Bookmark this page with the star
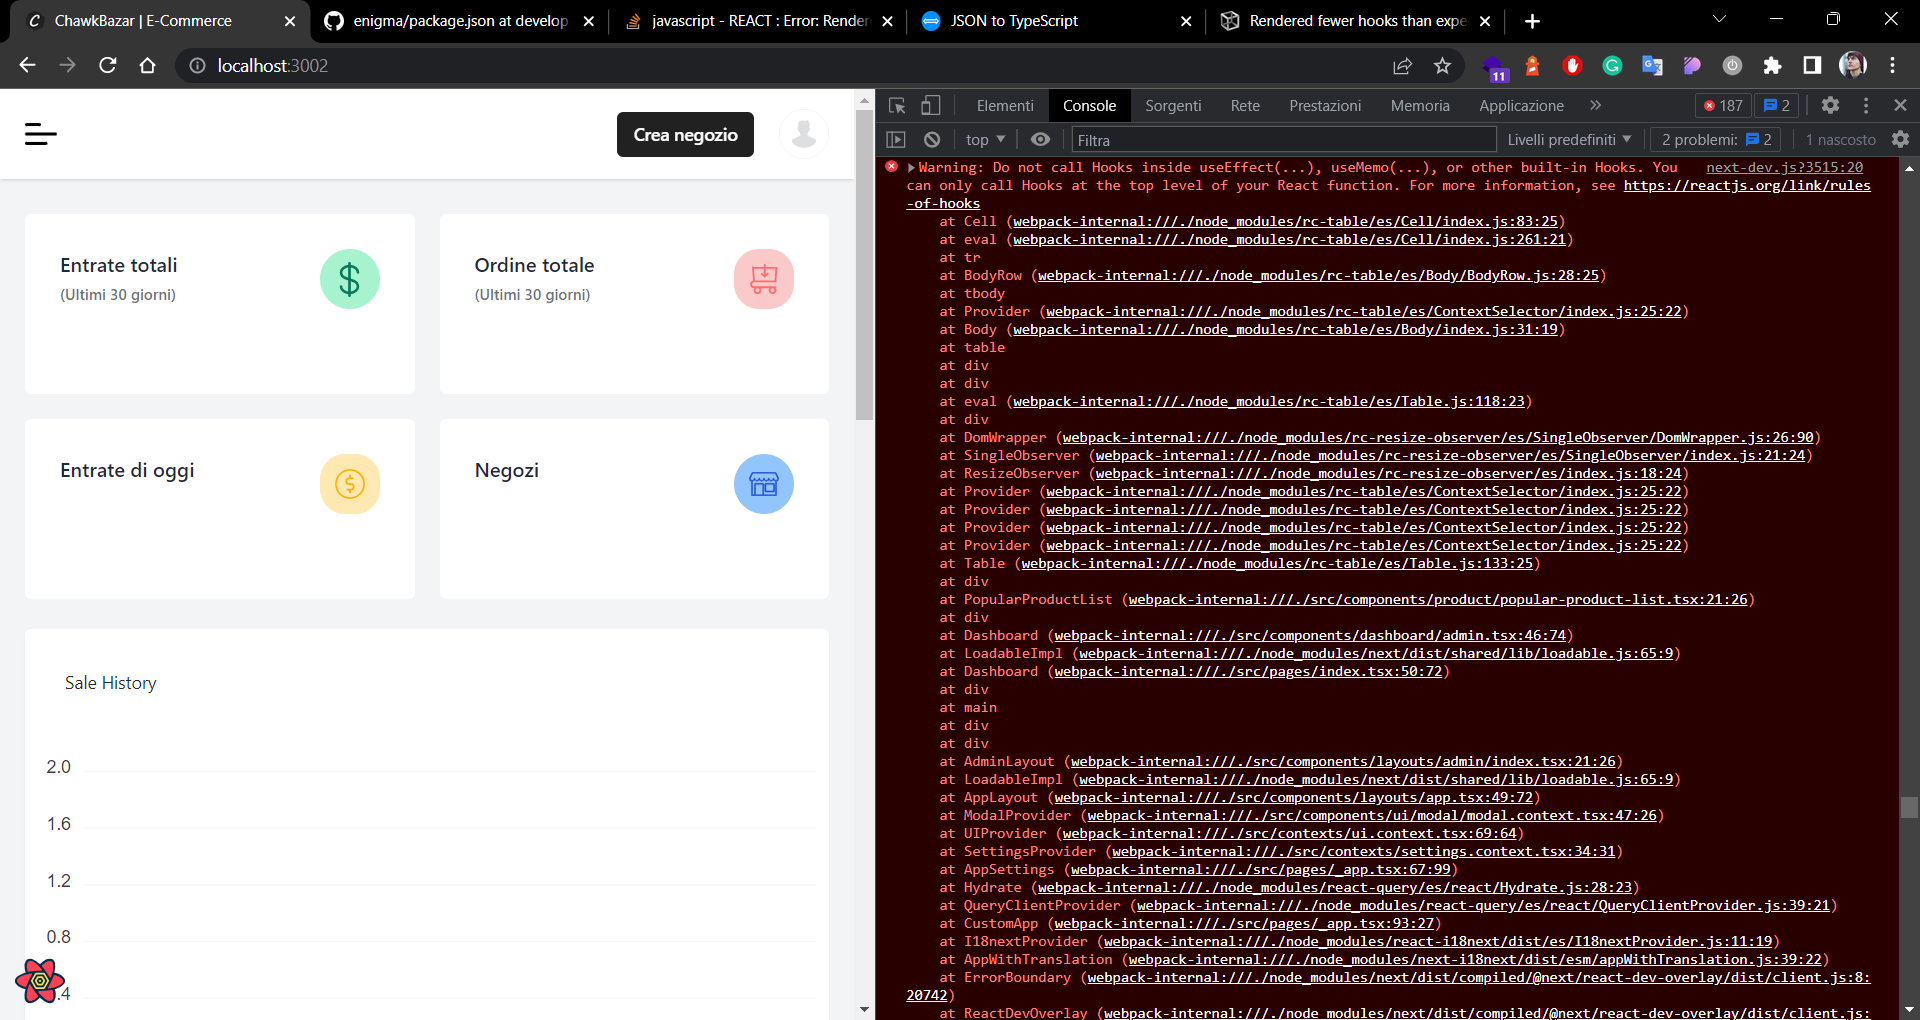Image resolution: width=1920 pixels, height=1020 pixels. point(1442,65)
